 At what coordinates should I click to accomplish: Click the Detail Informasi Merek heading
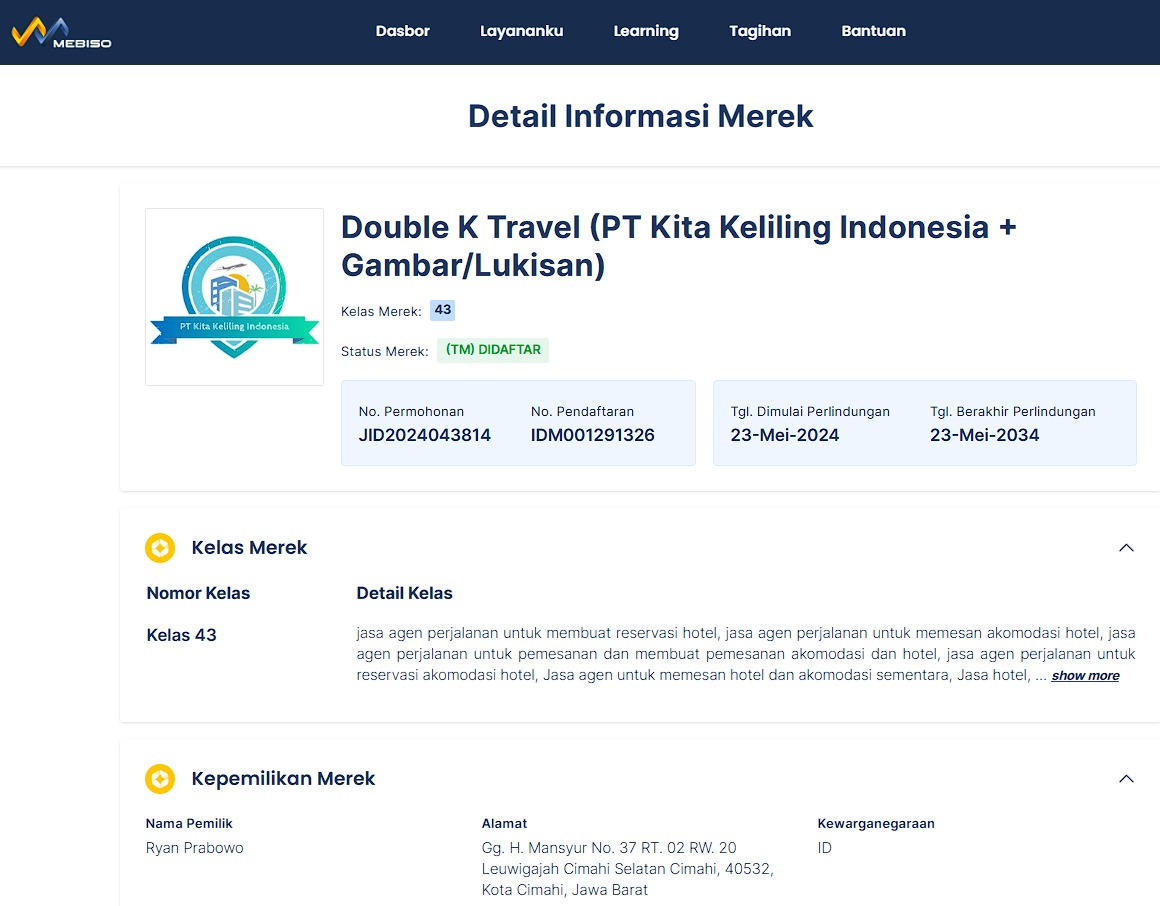tap(641, 116)
